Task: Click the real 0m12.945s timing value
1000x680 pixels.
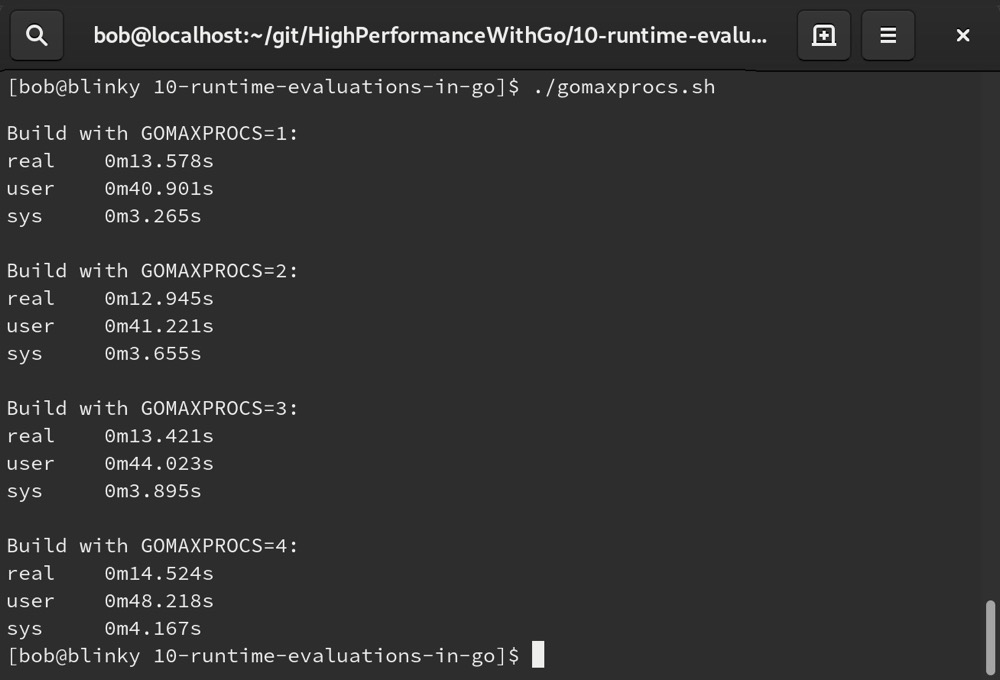Action: click(159, 299)
